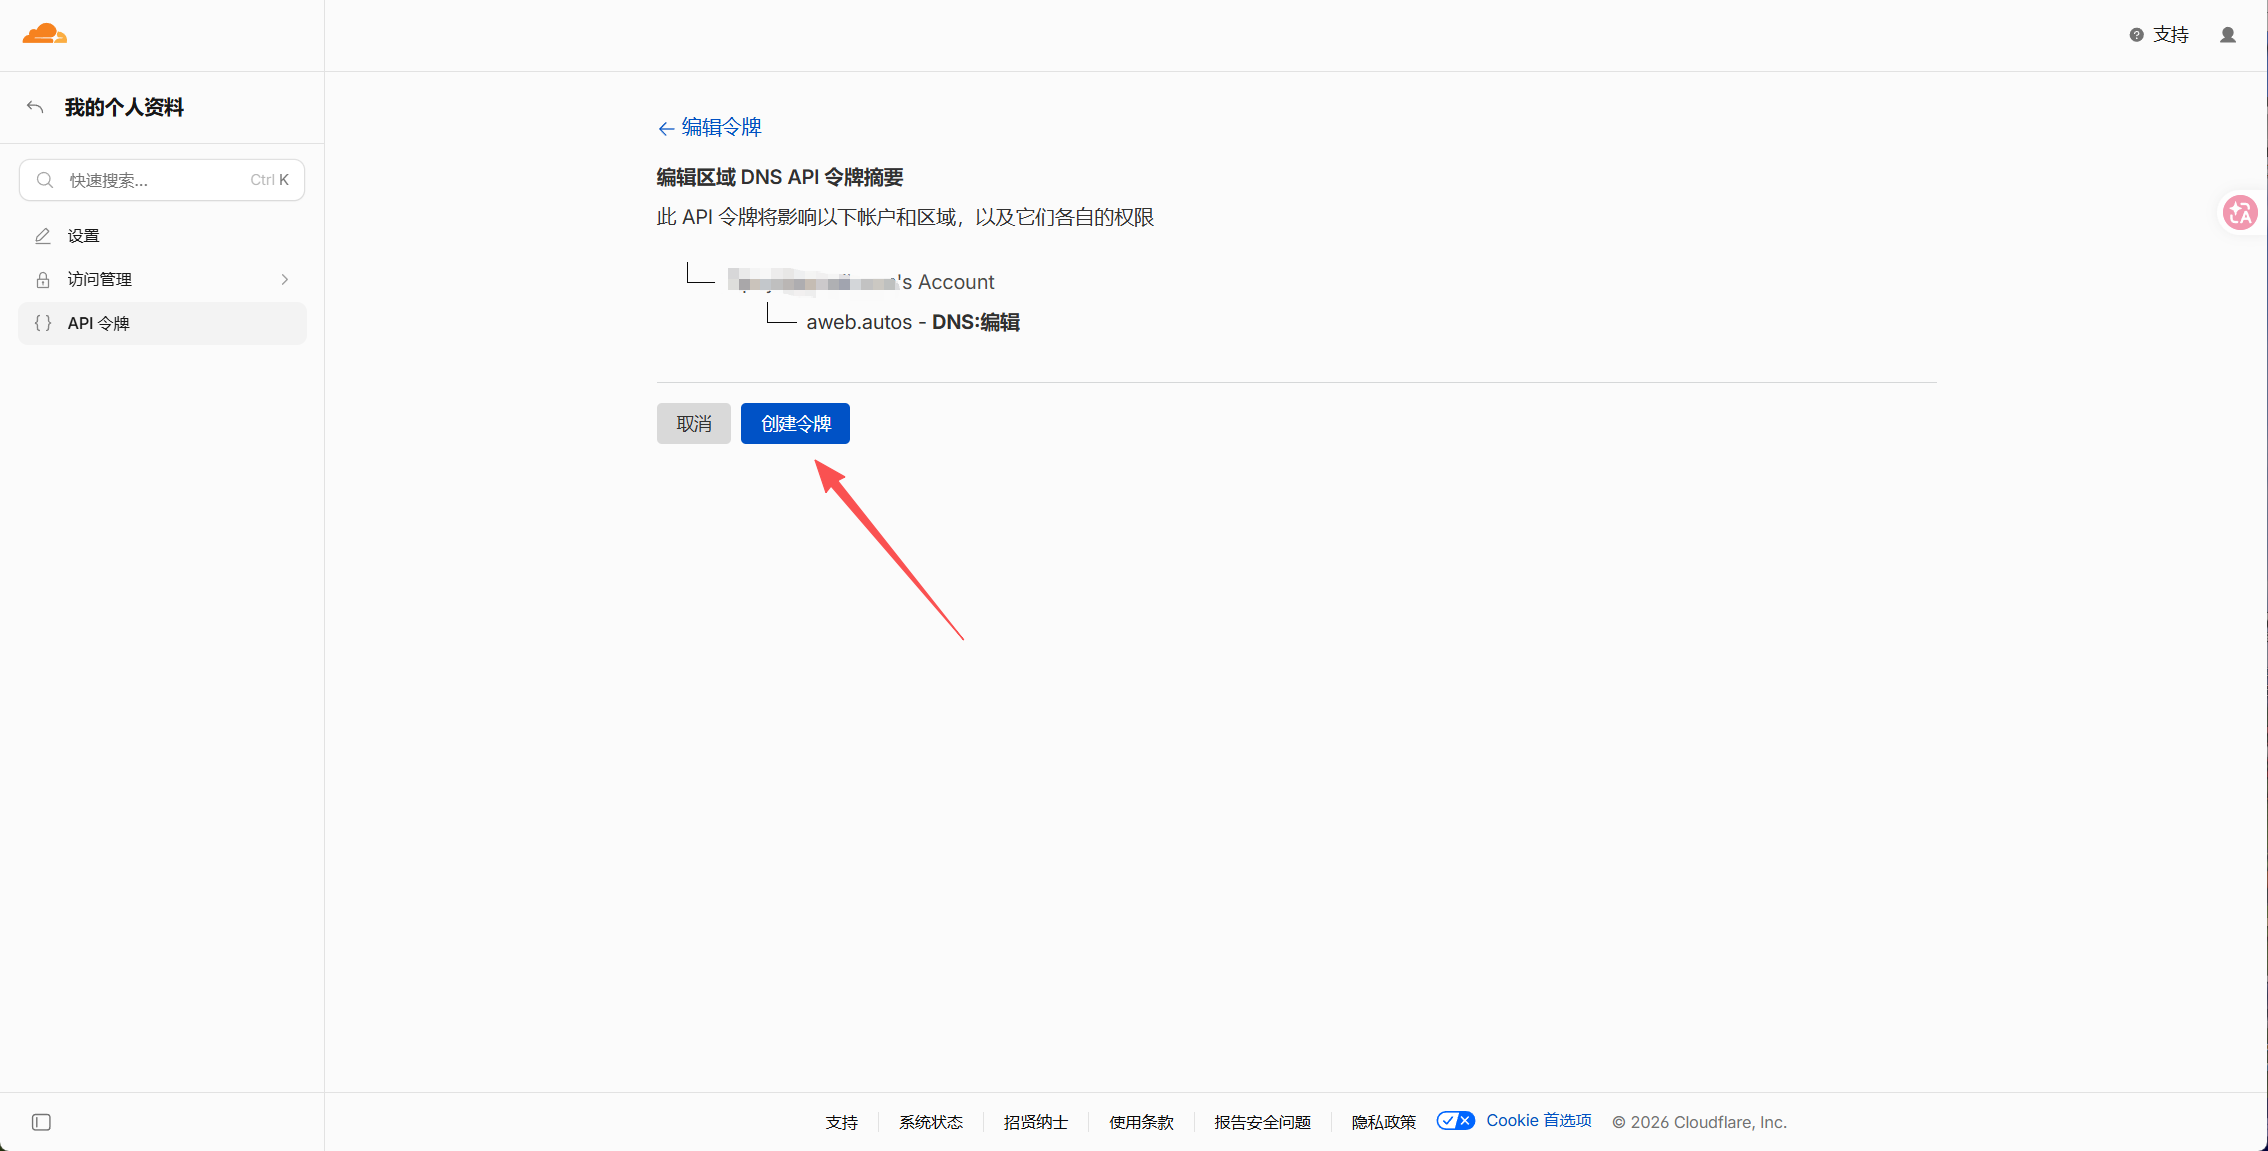2268x1151 pixels.
Task: Click the 取消 button
Action: (694, 424)
